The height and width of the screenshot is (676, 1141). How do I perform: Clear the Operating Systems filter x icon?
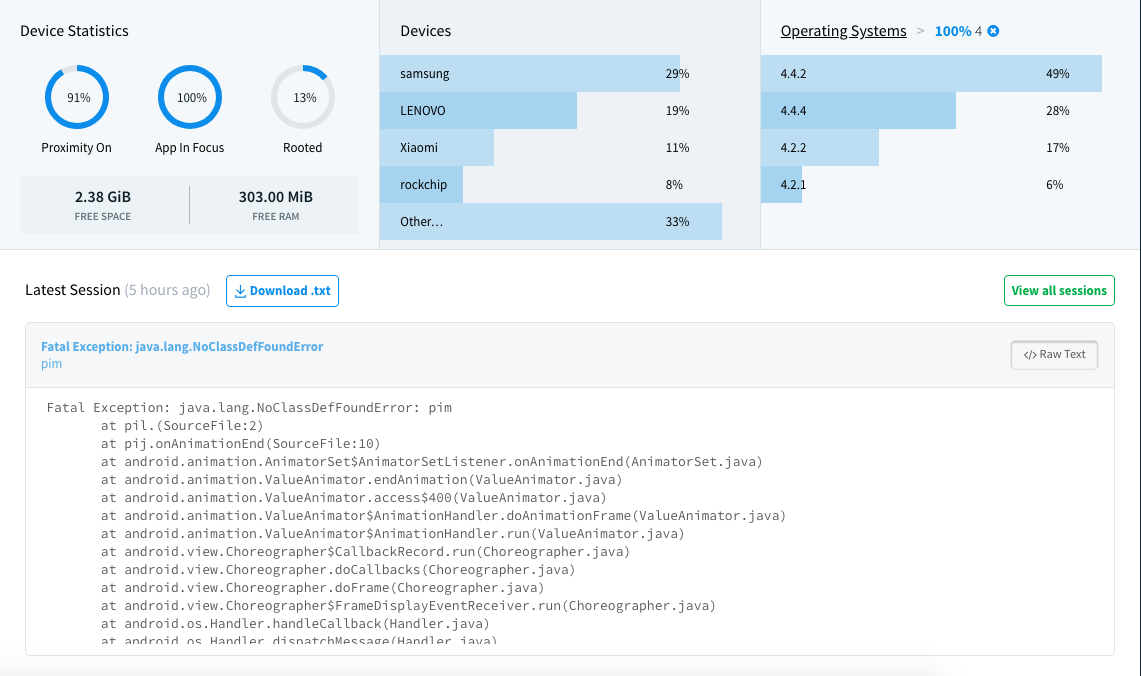pyautogui.click(x=993, y=31)
